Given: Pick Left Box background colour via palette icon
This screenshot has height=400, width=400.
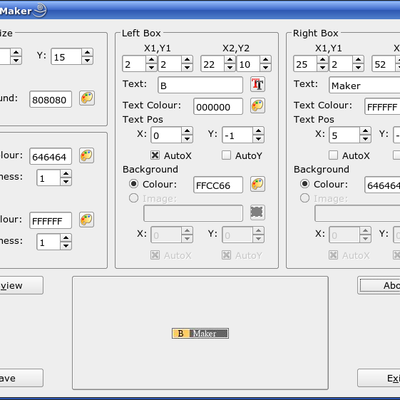Looking at the screenshot, I should pyautogui.click(x=258, y=184).
